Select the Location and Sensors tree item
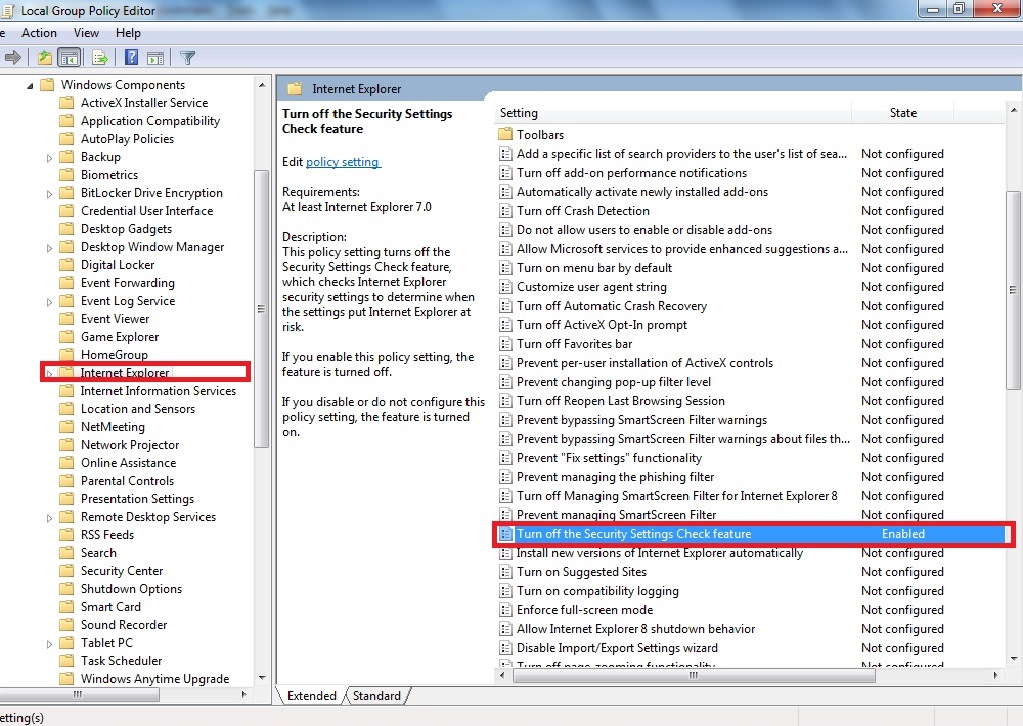This screenshot has height=726, width=1023. pos(138,409)
